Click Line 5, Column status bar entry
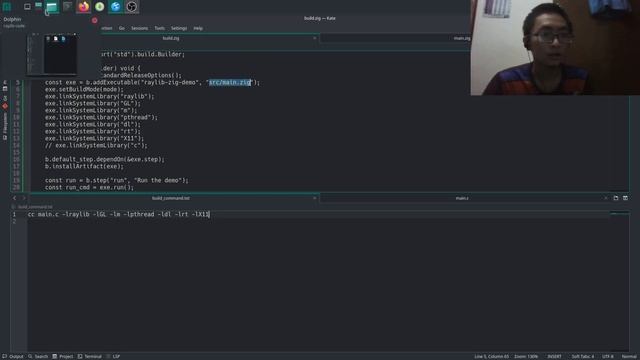Image resolution: width=640 pixels, height=360 pixels. coord(491,356)
